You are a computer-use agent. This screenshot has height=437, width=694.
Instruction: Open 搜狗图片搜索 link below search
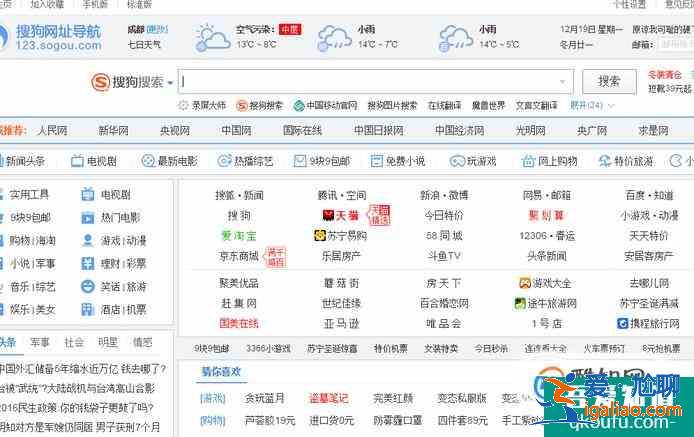392,105
